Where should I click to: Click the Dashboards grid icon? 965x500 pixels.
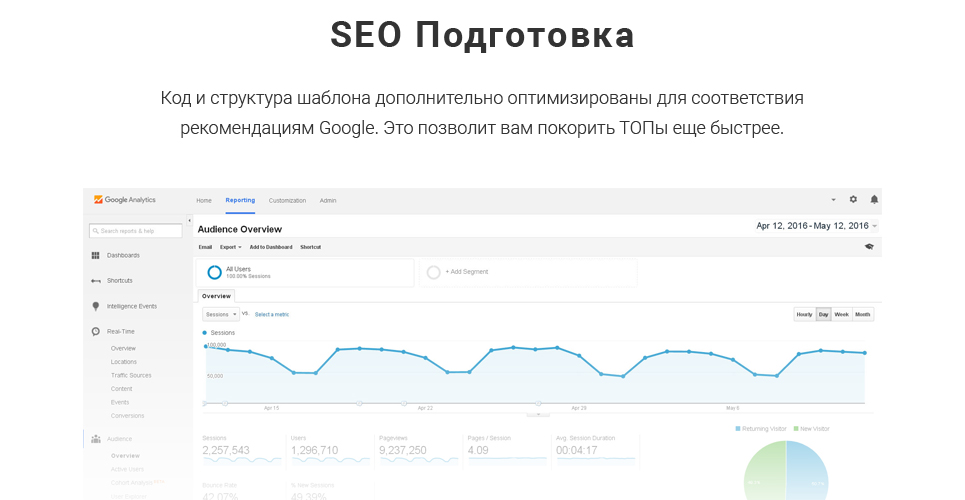(95, 255)
